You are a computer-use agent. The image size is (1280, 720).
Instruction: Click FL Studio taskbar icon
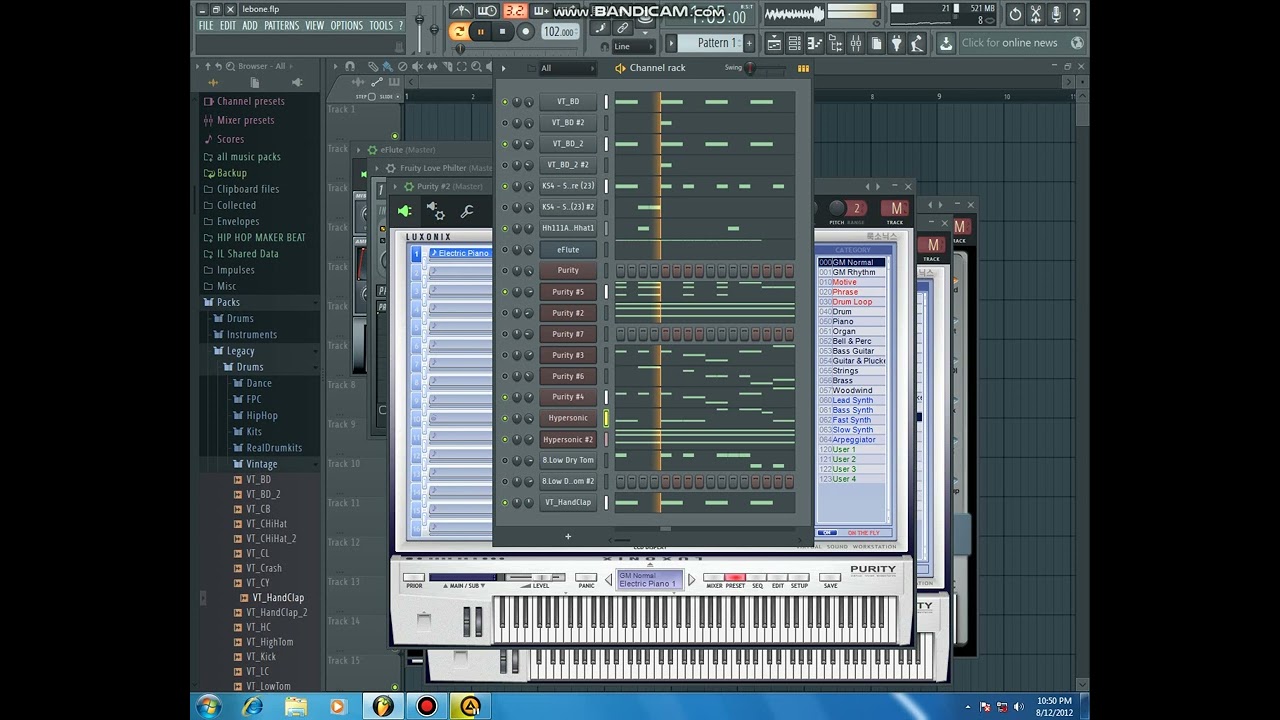pos(383,707)
